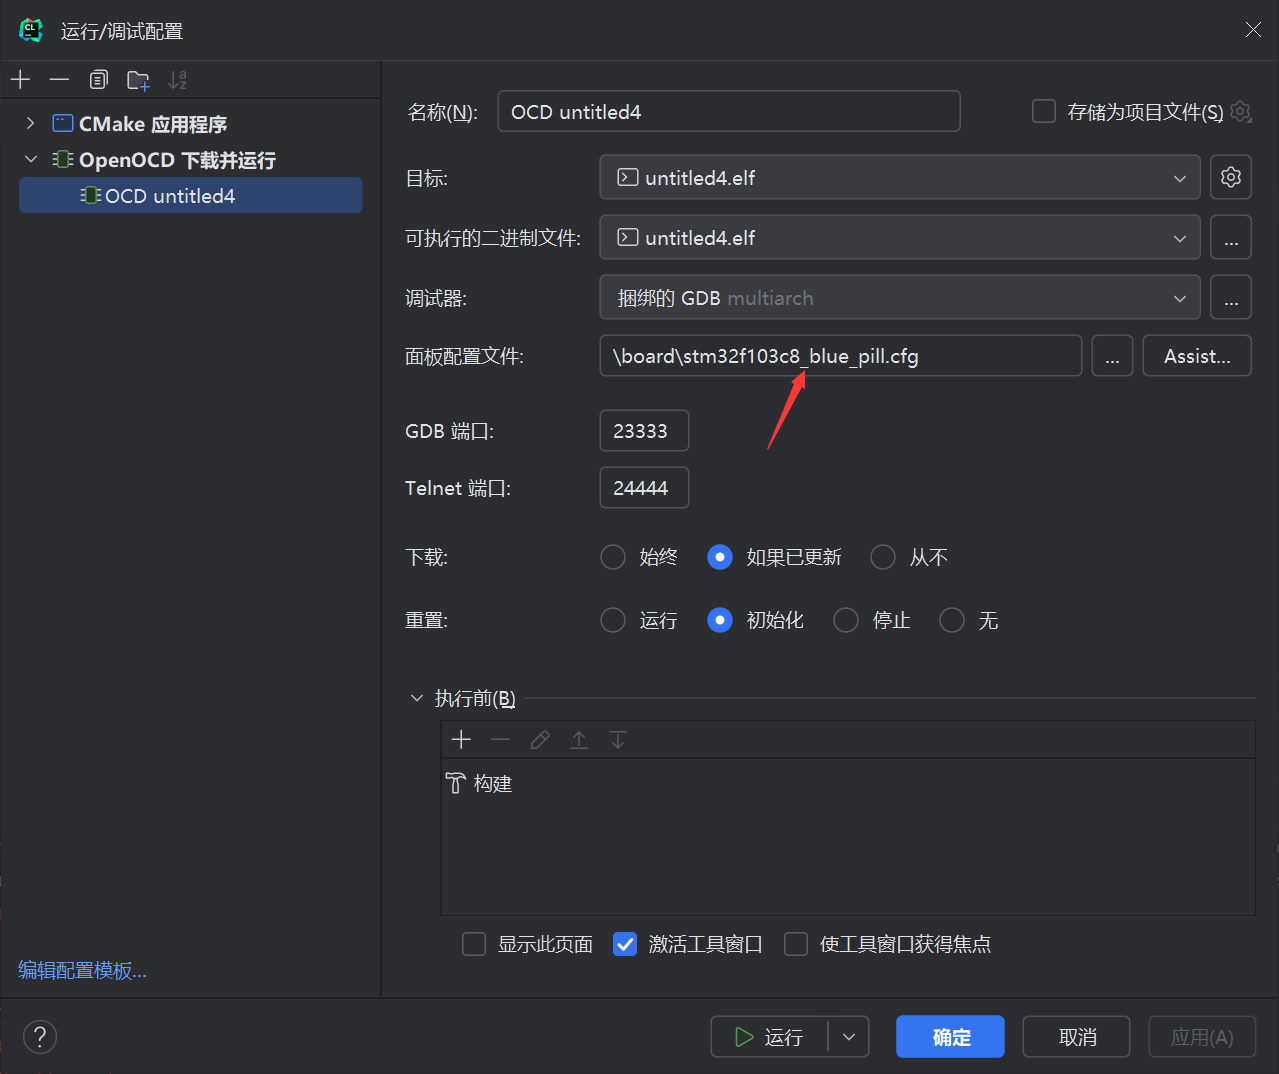
Task: Open help with the question mark button
Action: click(x=40, y=1037)
